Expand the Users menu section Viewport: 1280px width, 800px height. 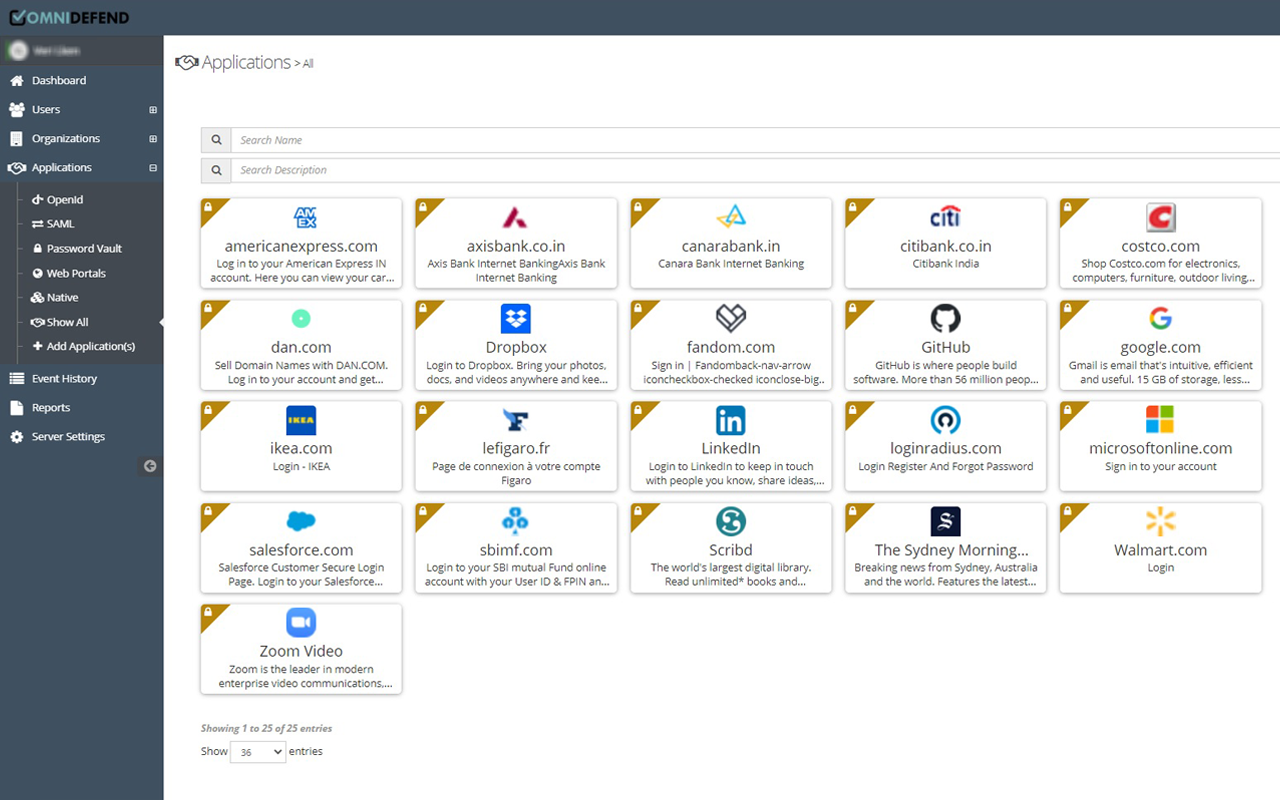(153, 110)
